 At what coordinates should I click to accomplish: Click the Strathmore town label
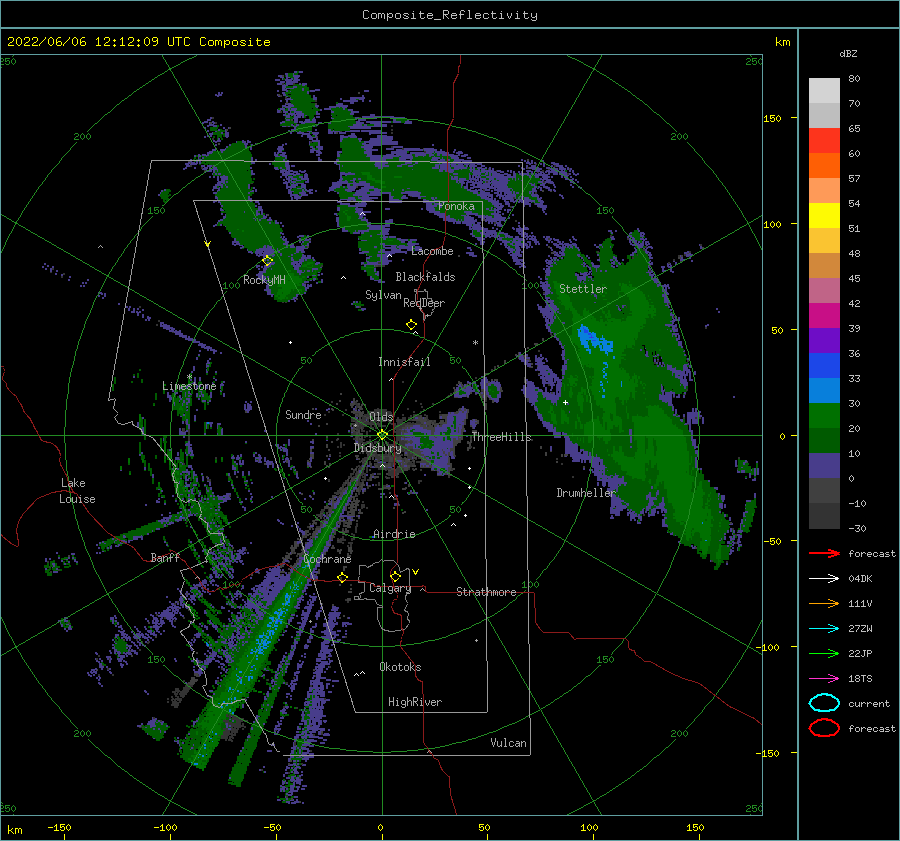[x=486, y=592]
